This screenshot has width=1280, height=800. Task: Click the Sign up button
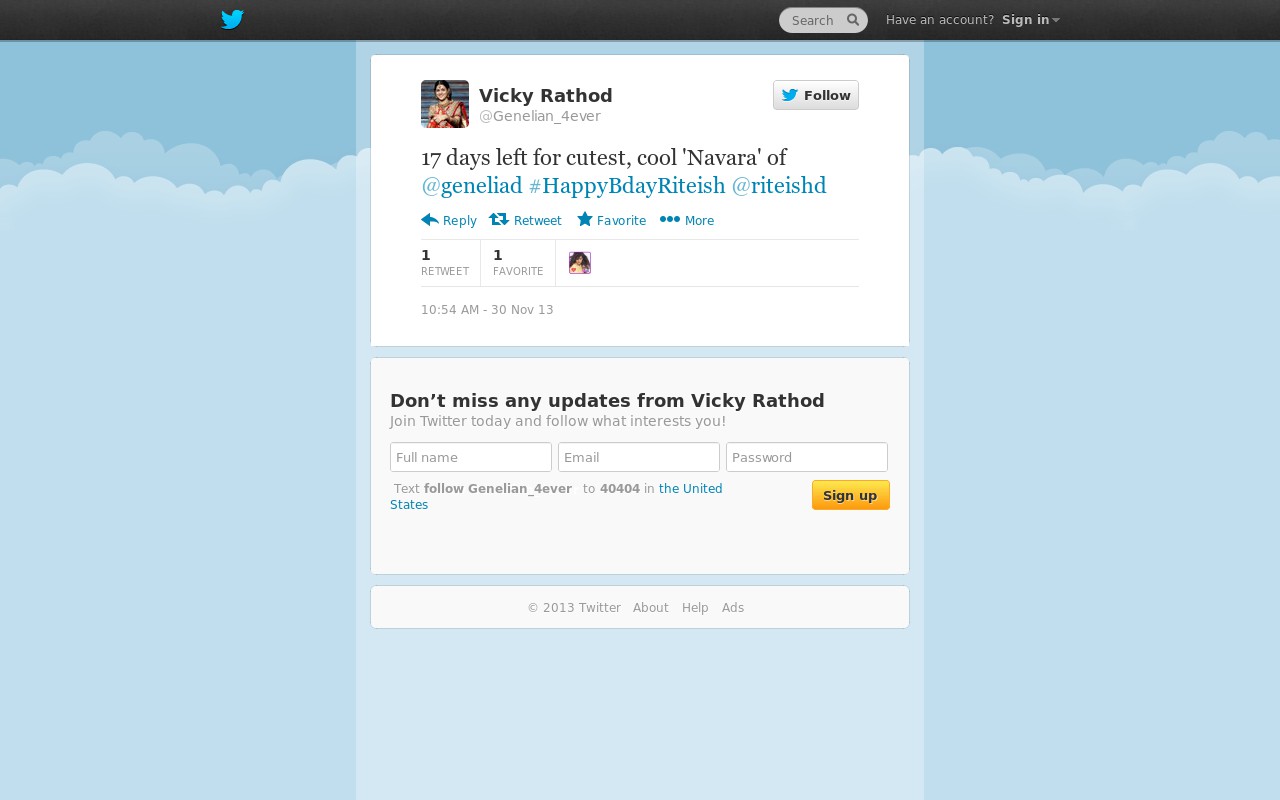point(851,495)
